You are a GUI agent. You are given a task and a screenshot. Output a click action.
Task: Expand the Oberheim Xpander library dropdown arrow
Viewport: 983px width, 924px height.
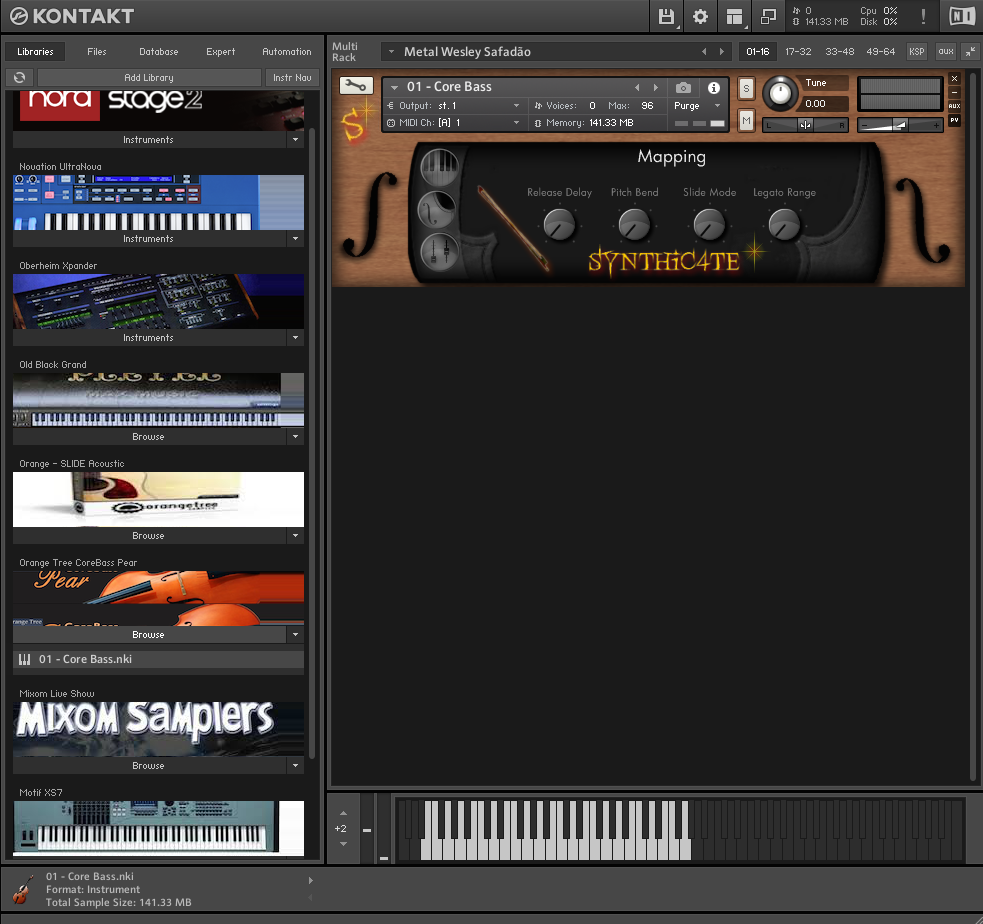(x=295, y=337)
